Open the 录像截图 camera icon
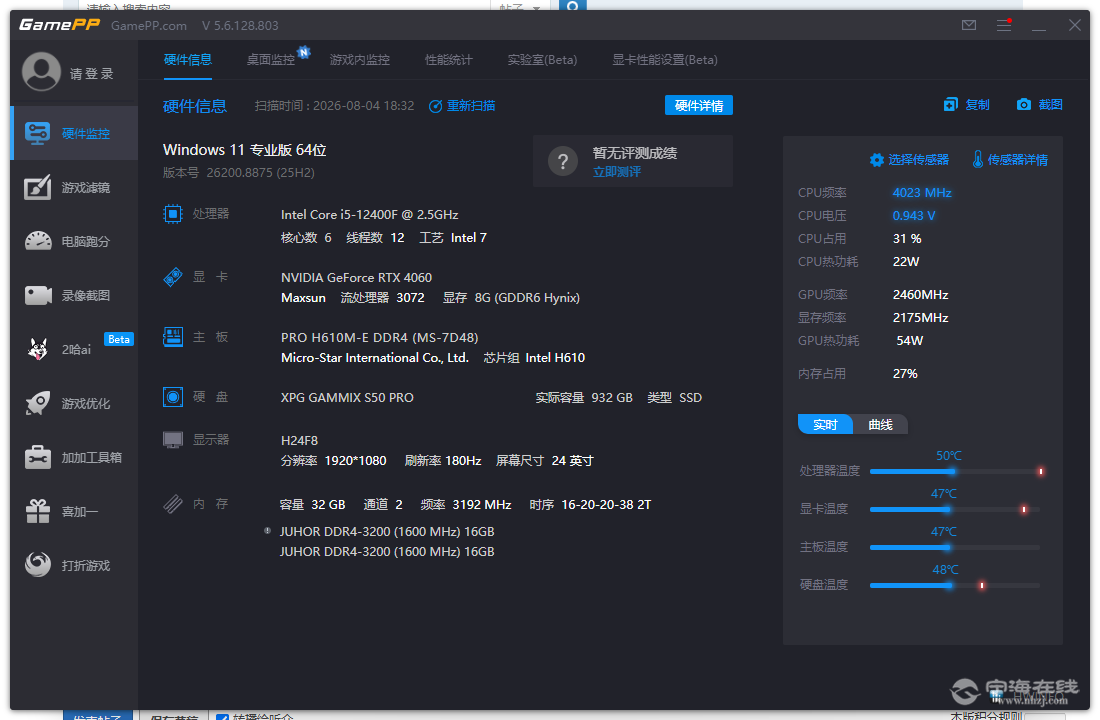Image resolution: width=1100 pixels, height=720 pixels. pyautogui.click(x=38, y=295)
